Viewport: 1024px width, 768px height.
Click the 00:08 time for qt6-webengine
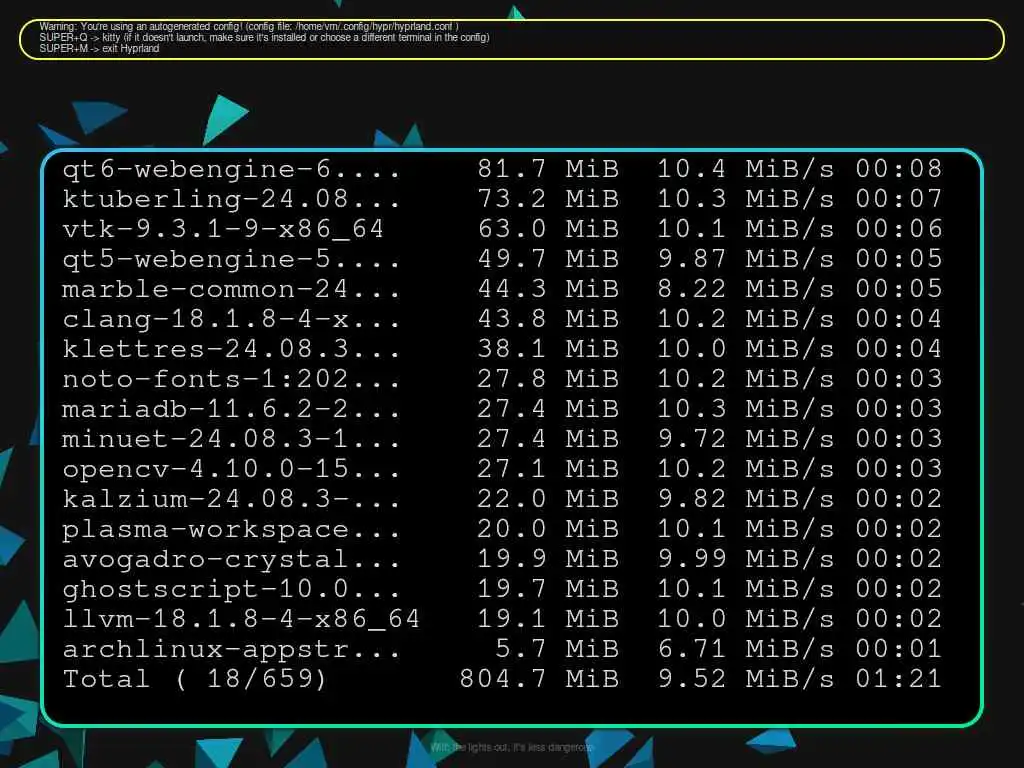[x=899, y=169]
